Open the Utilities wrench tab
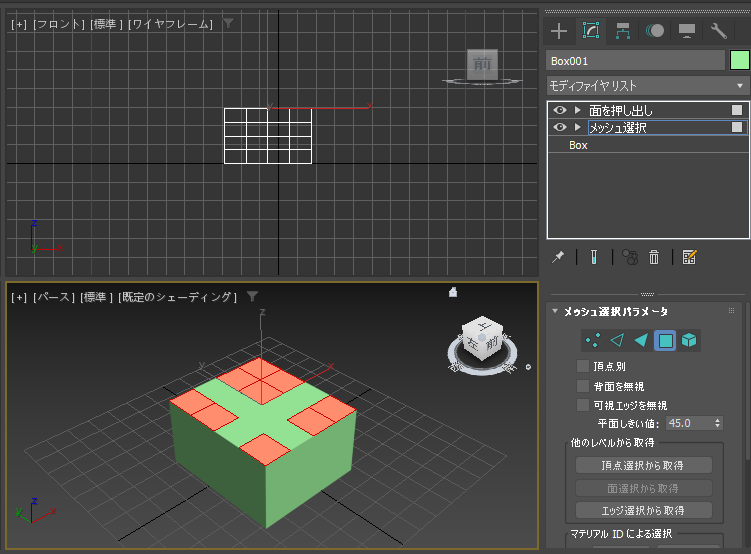 [718, 31]
